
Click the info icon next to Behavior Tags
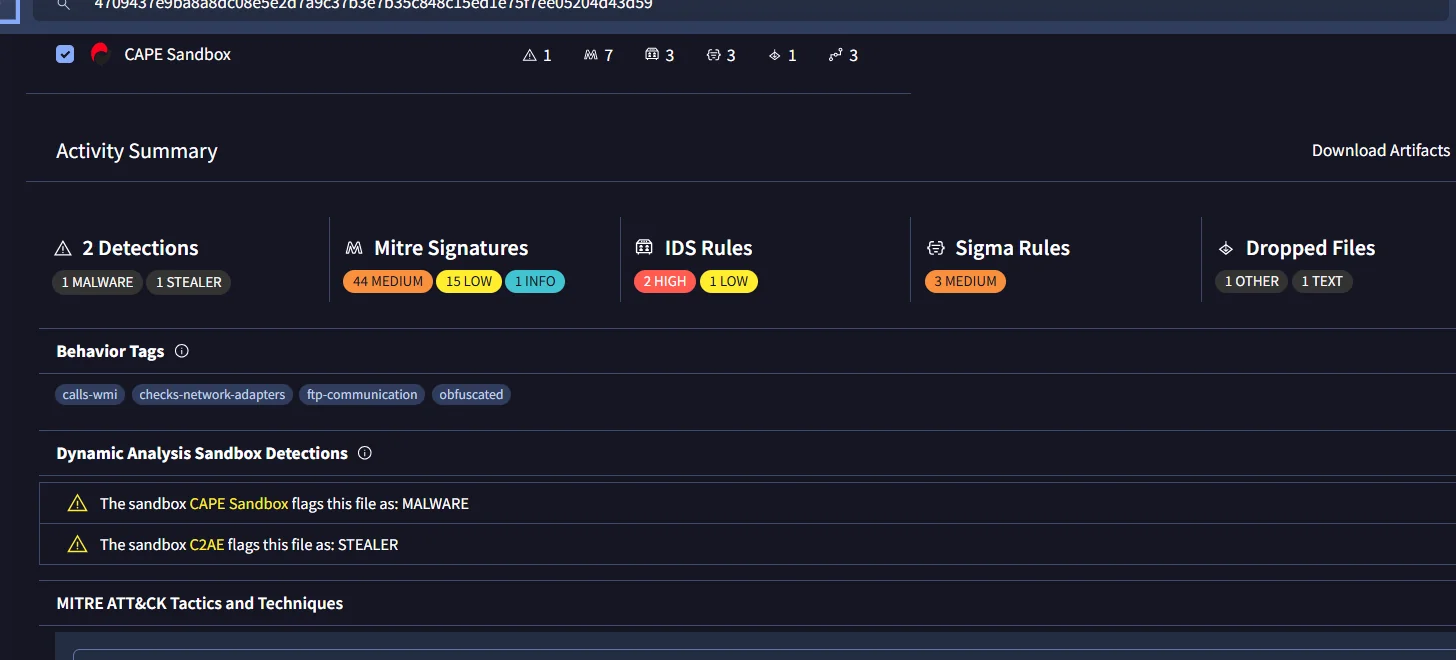[x=182, y=351]
